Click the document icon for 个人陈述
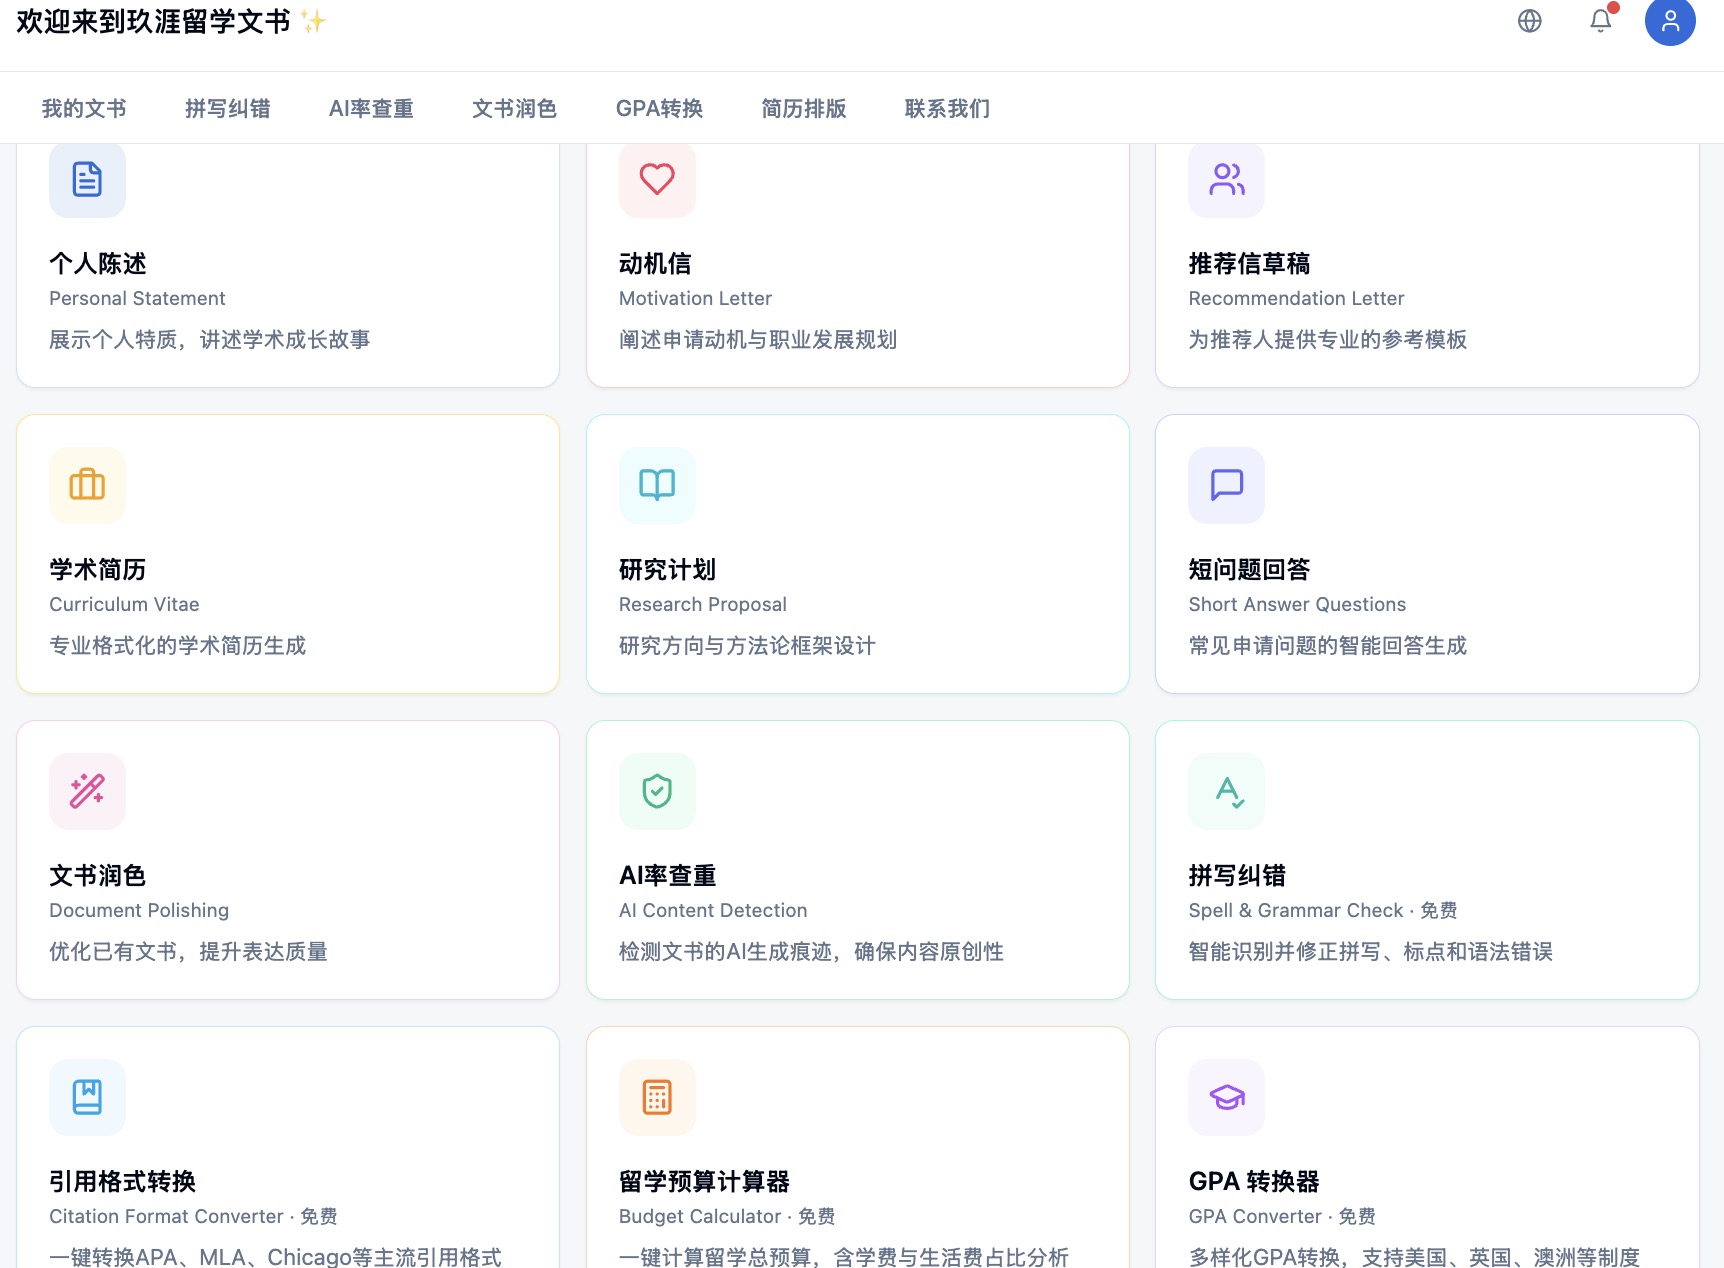Viewport: 1724px width, 1268px height. click(x=87, y=180)
